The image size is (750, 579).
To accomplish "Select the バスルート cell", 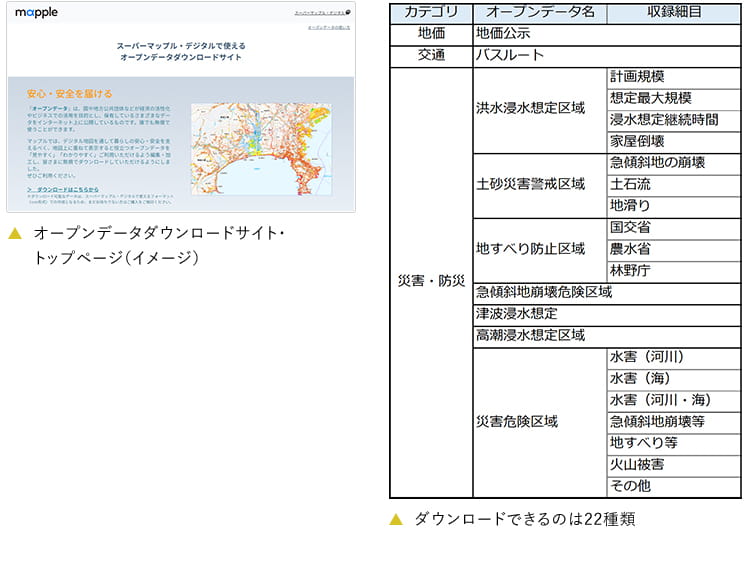I will 607,56.
